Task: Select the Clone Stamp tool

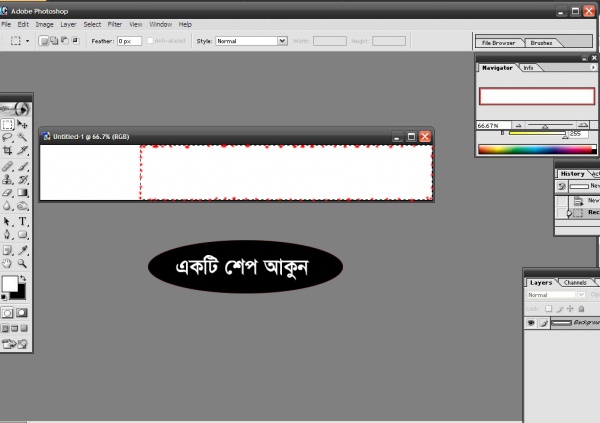Action: pos(7,179)
